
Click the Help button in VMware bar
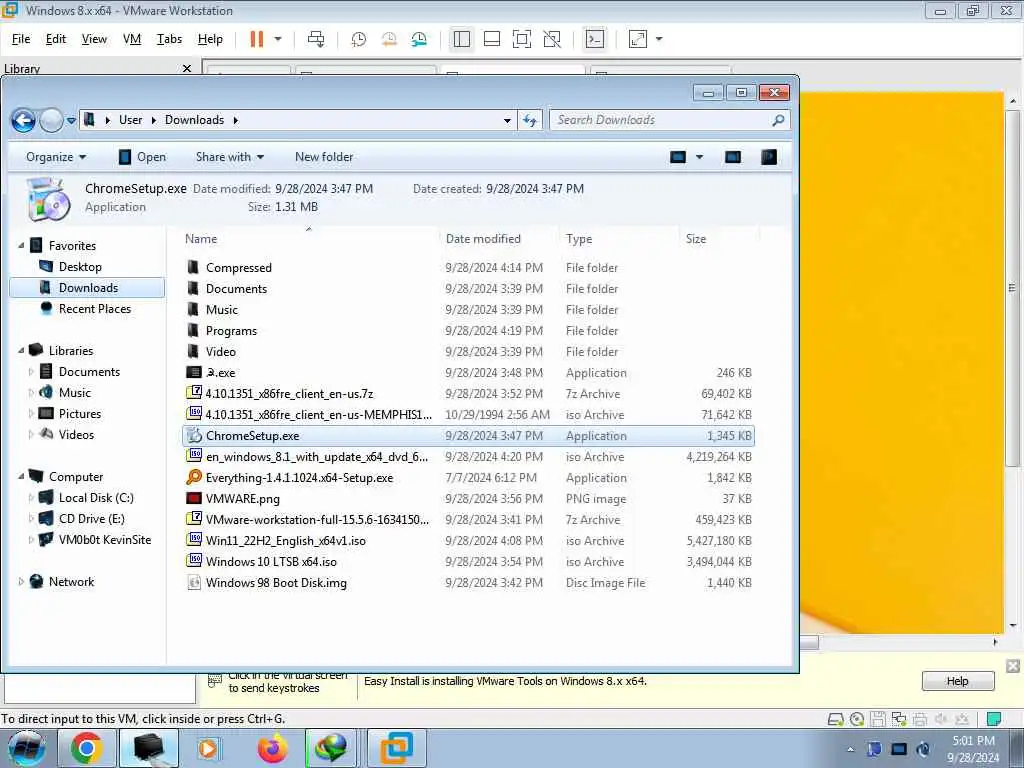(957, 681)
